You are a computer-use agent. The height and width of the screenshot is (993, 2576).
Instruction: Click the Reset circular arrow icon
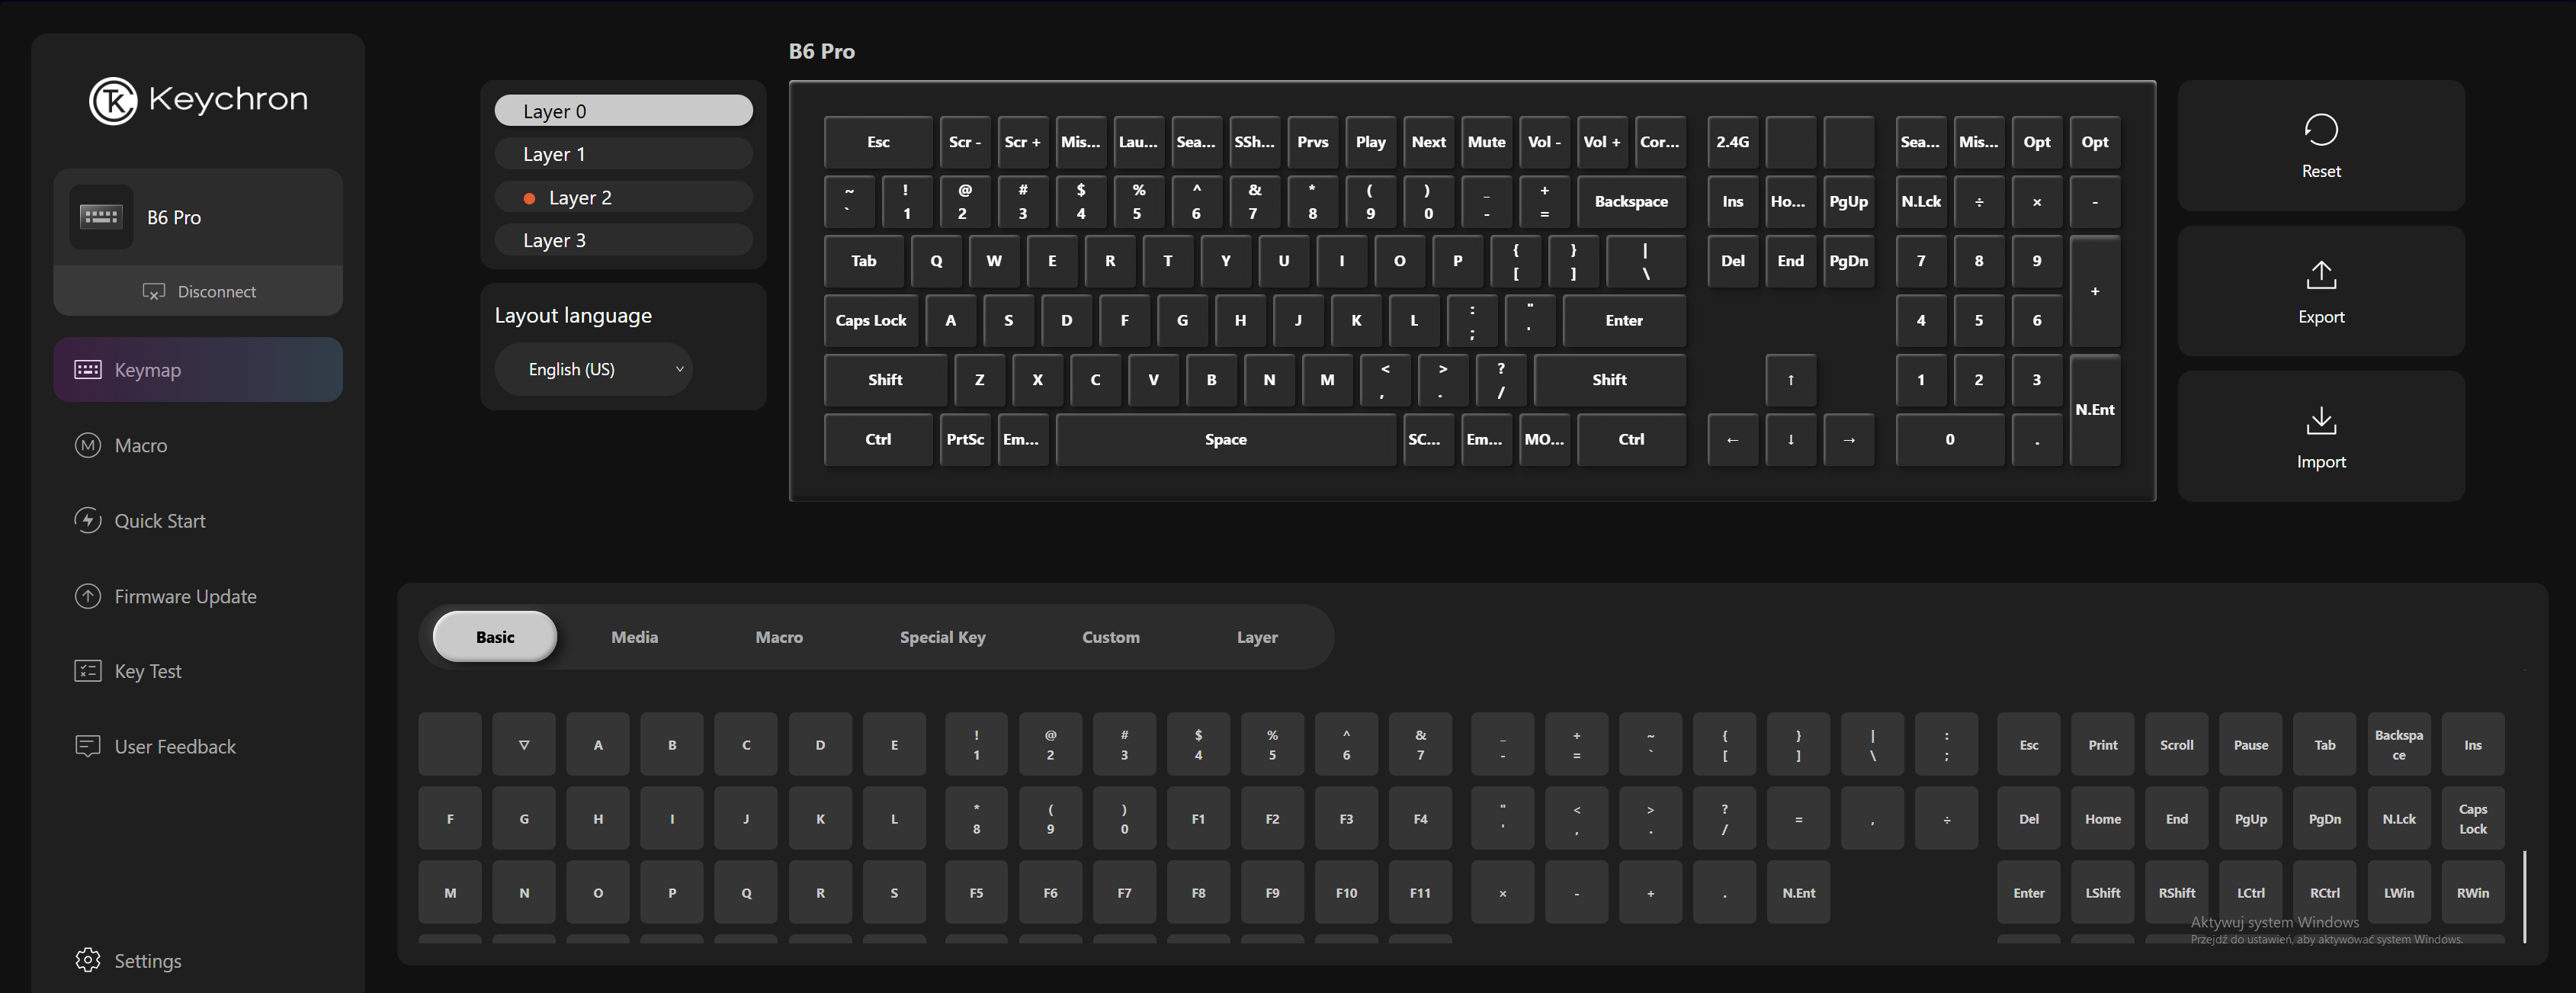(2321, 130)
